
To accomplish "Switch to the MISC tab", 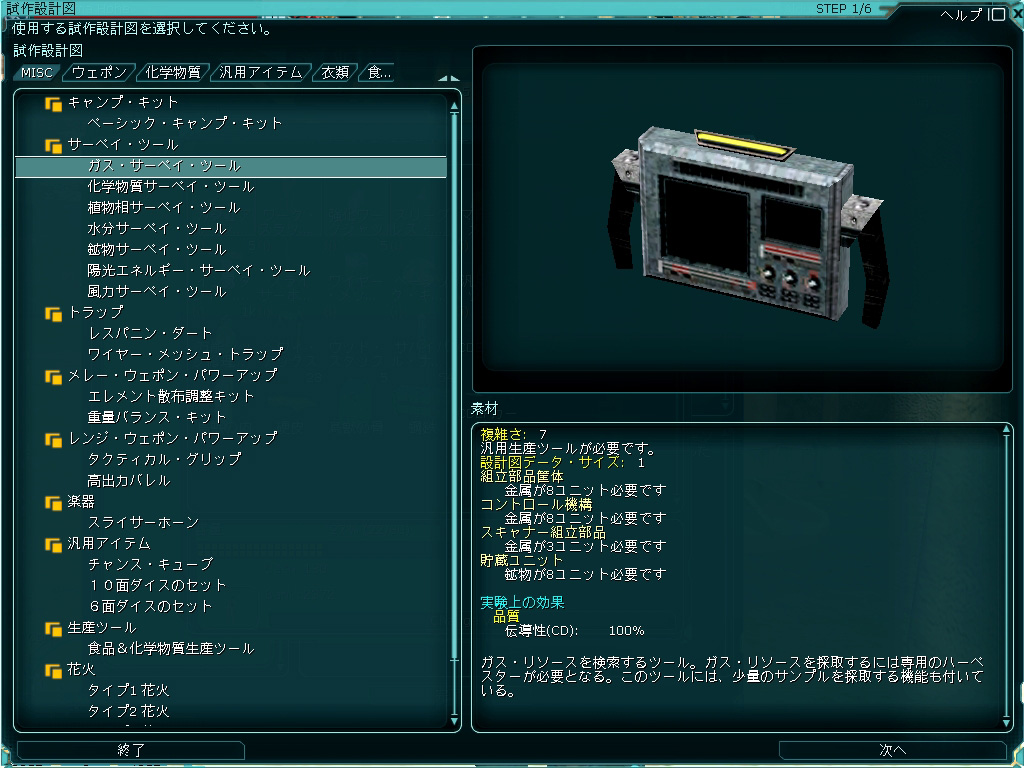I will click(x=37, y=72).
